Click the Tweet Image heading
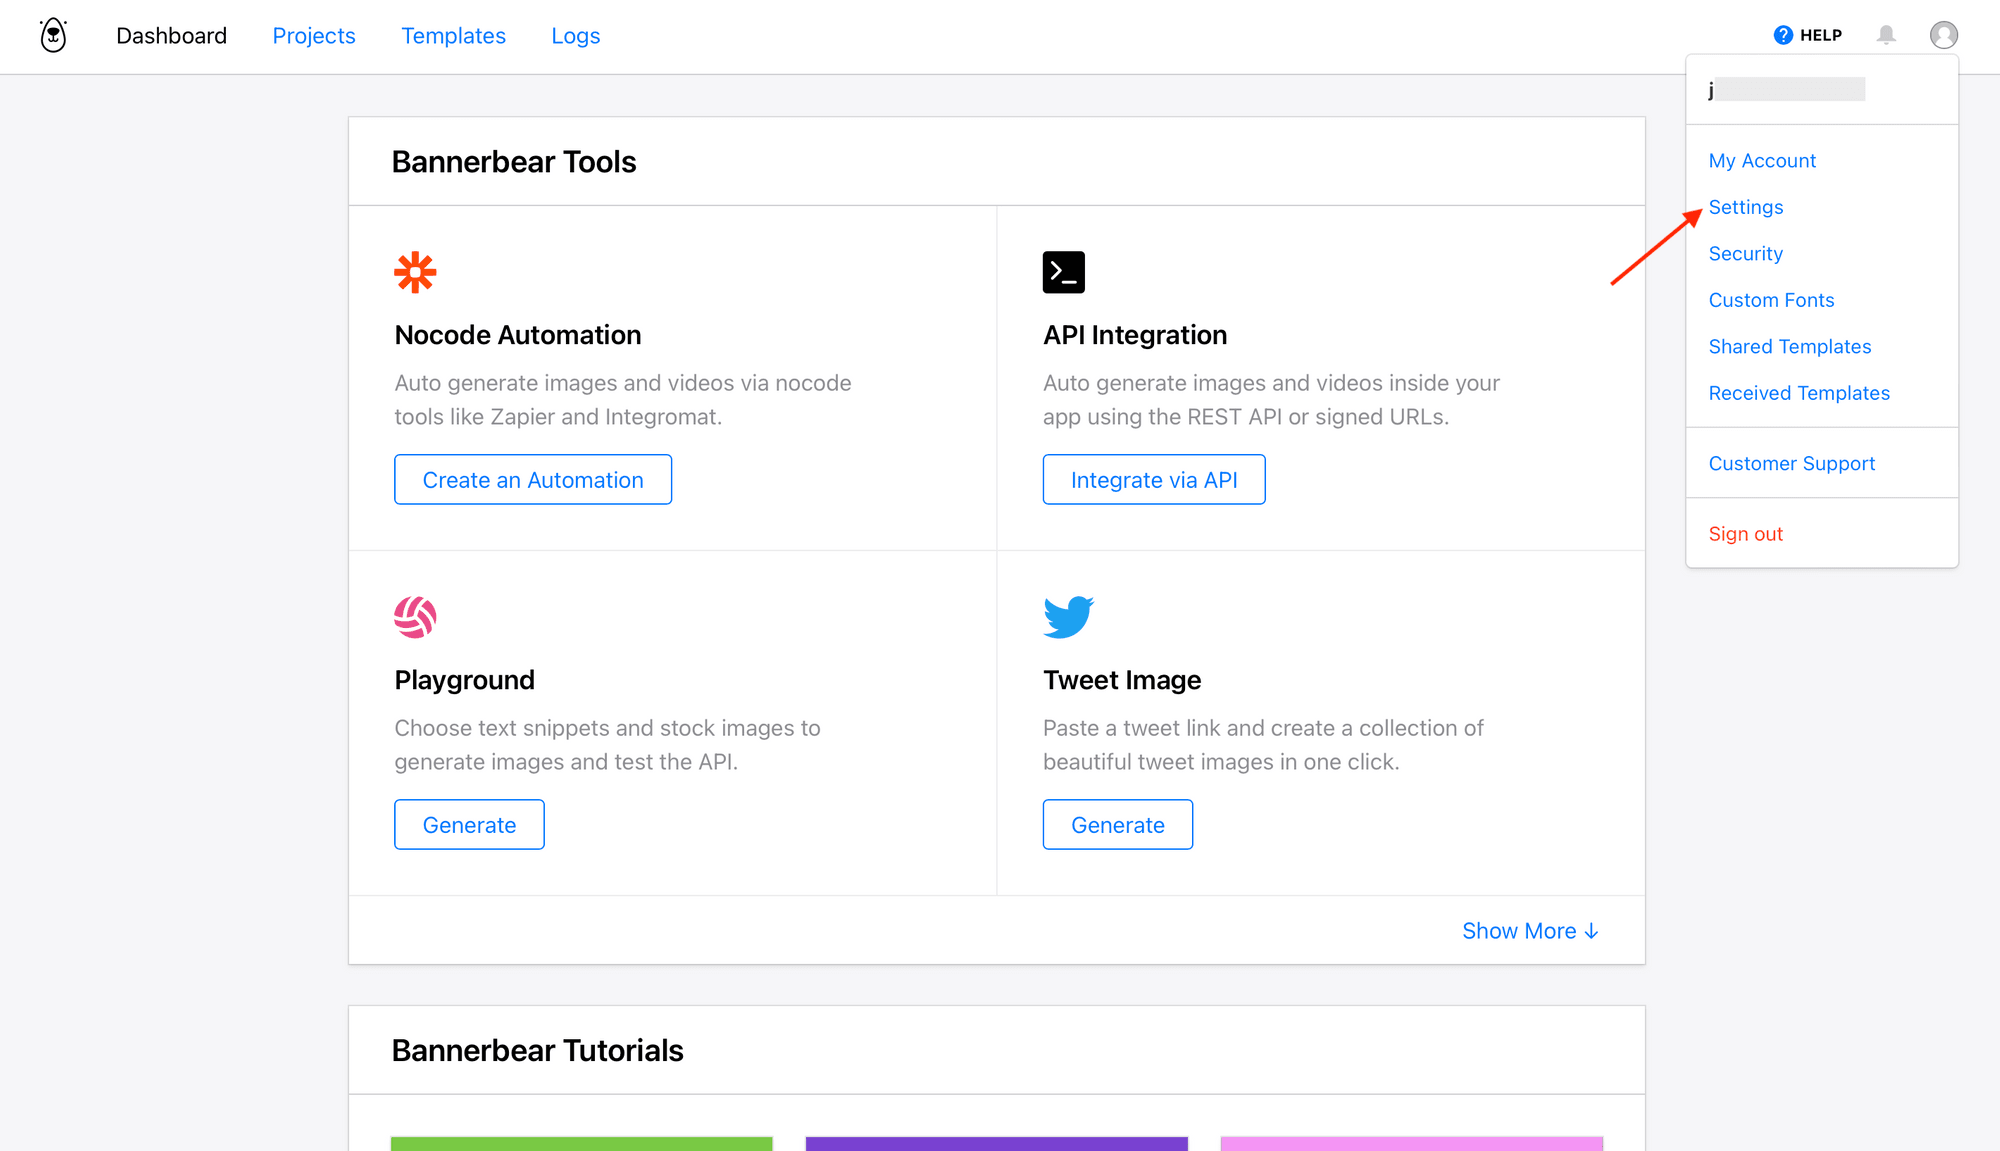This screenshot has width=2000, height=1151. [x=1122, y=680]
